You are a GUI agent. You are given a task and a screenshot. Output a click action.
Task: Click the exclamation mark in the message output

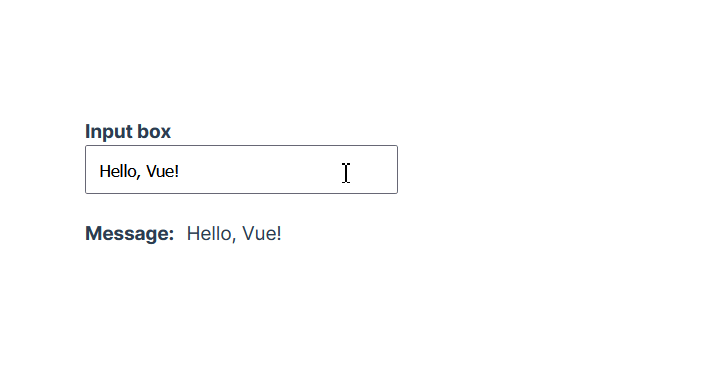click(x=279, y=233)
